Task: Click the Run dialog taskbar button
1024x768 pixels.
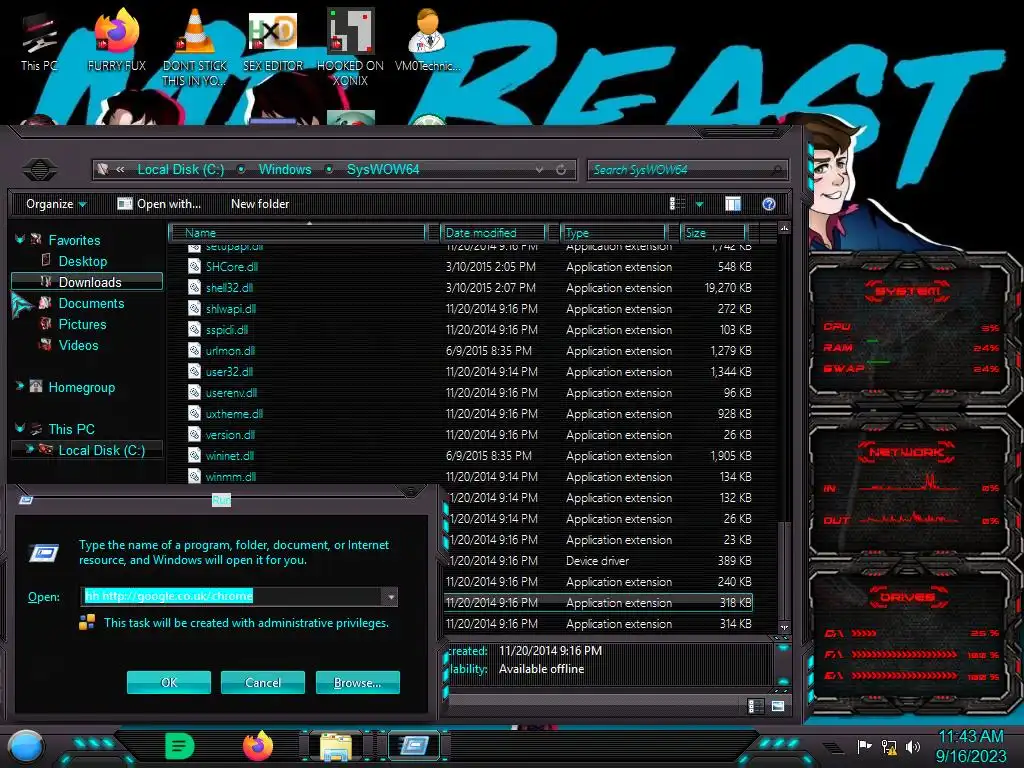Action: 414,746
